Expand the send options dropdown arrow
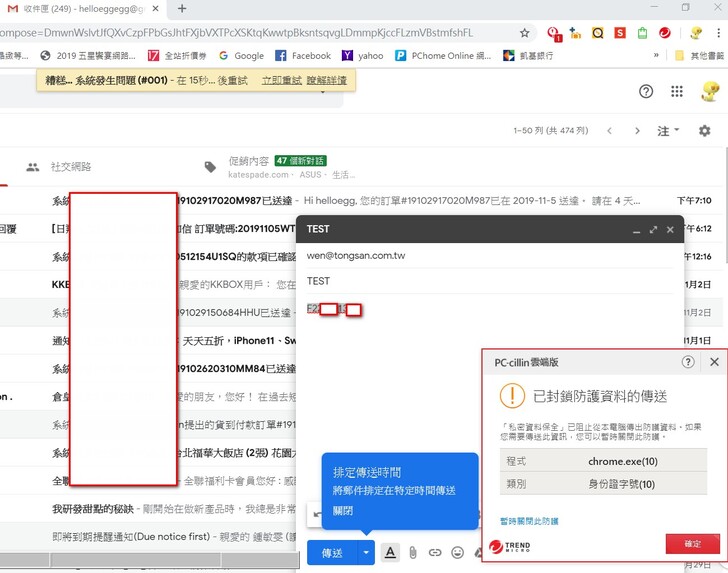 point(367,552)
